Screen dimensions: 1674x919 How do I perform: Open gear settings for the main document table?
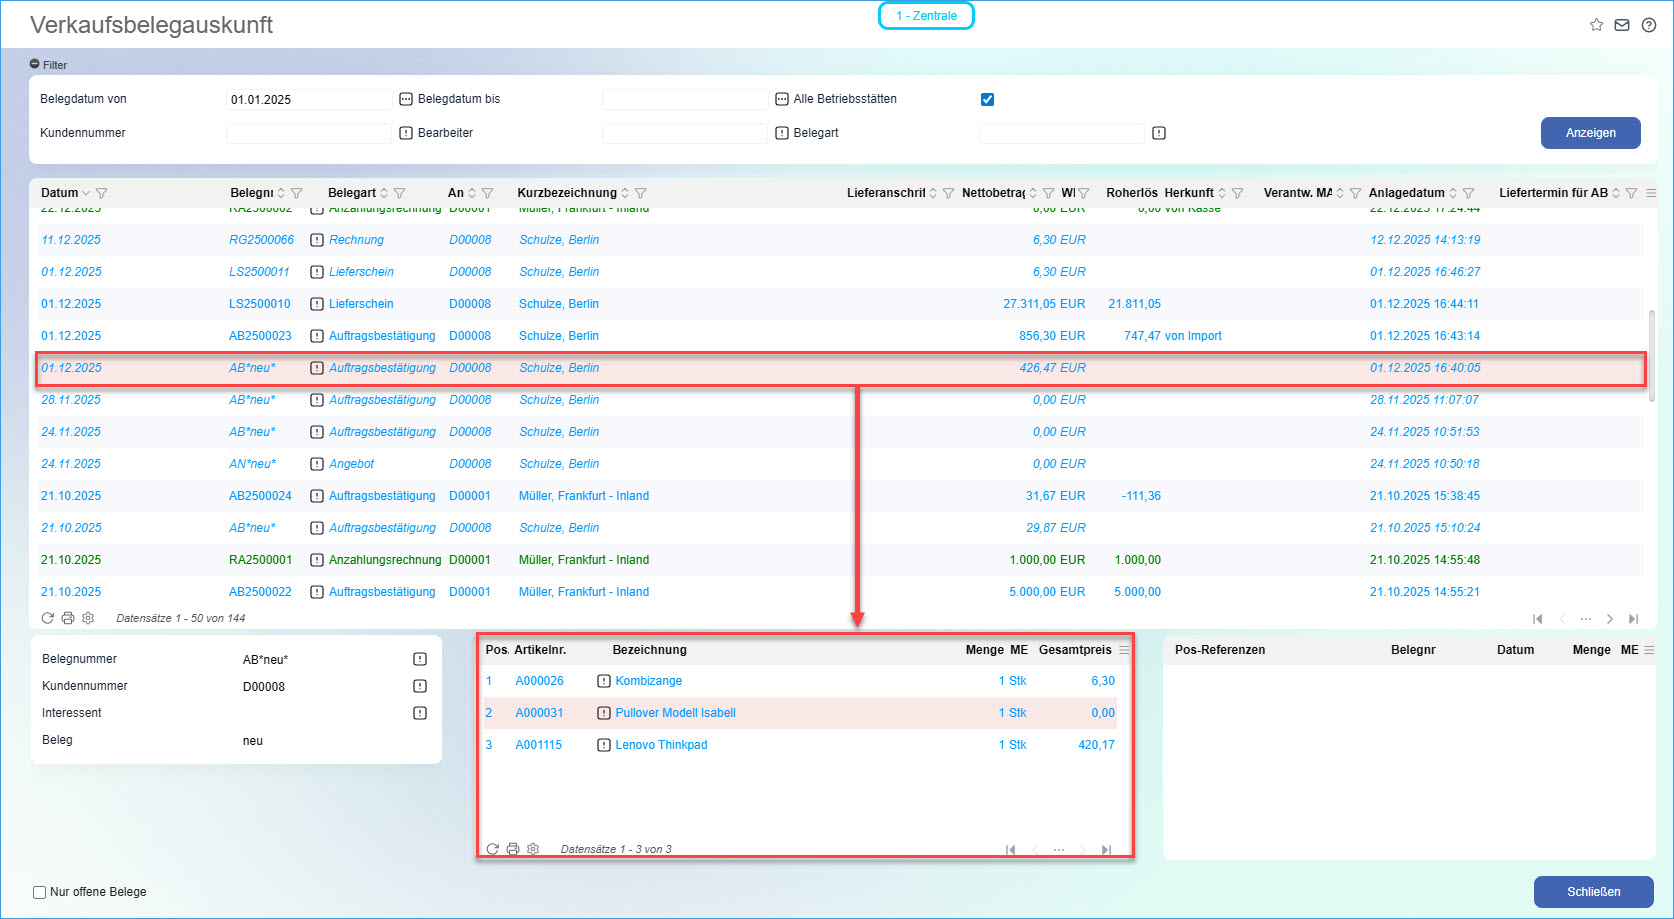tap(88, 618)
